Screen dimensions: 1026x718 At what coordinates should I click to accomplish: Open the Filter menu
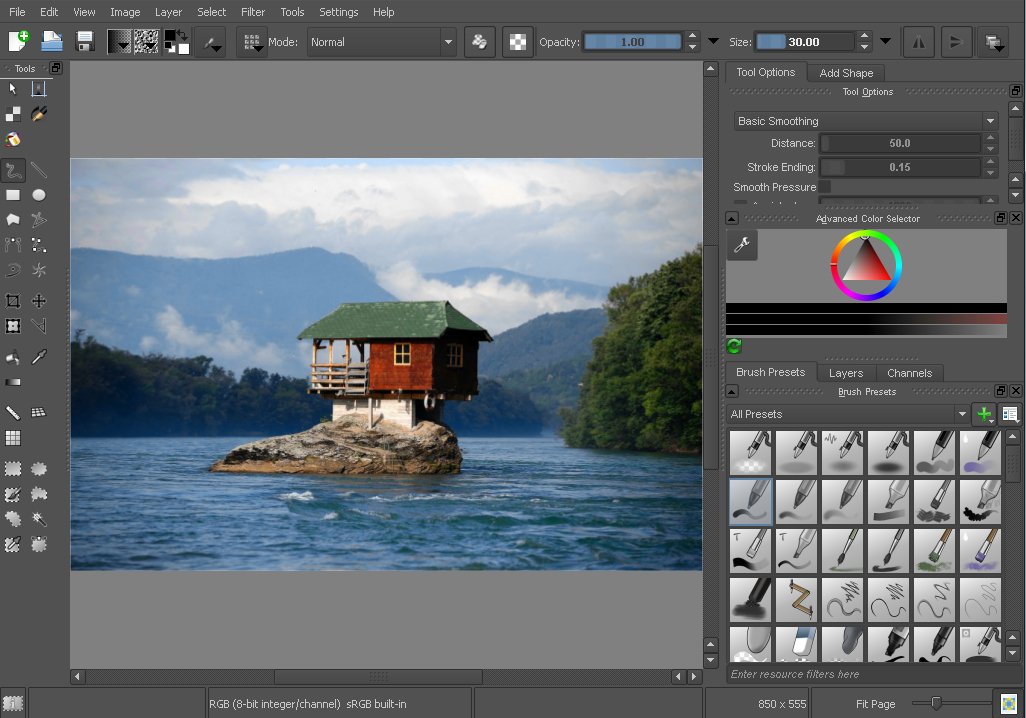point(253,12)
